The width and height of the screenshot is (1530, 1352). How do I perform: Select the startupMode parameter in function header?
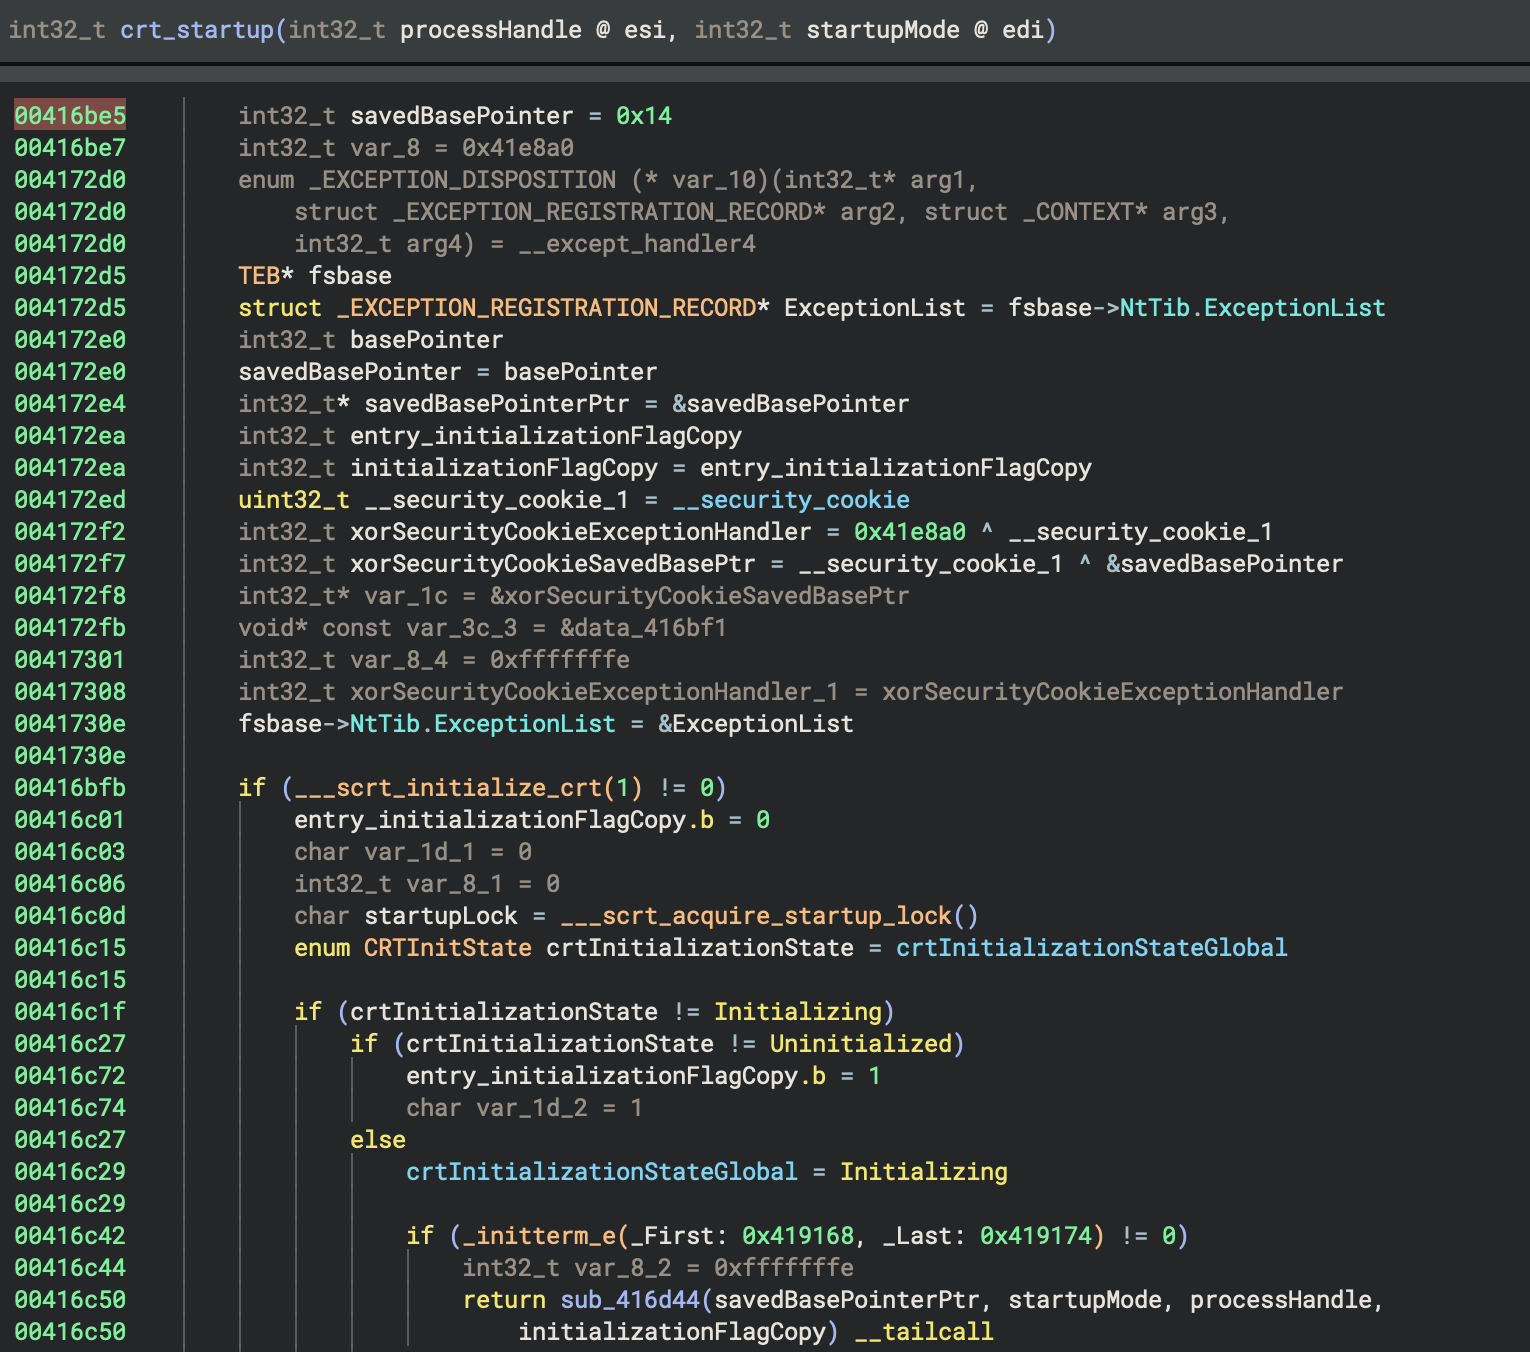tap(882, 30)
